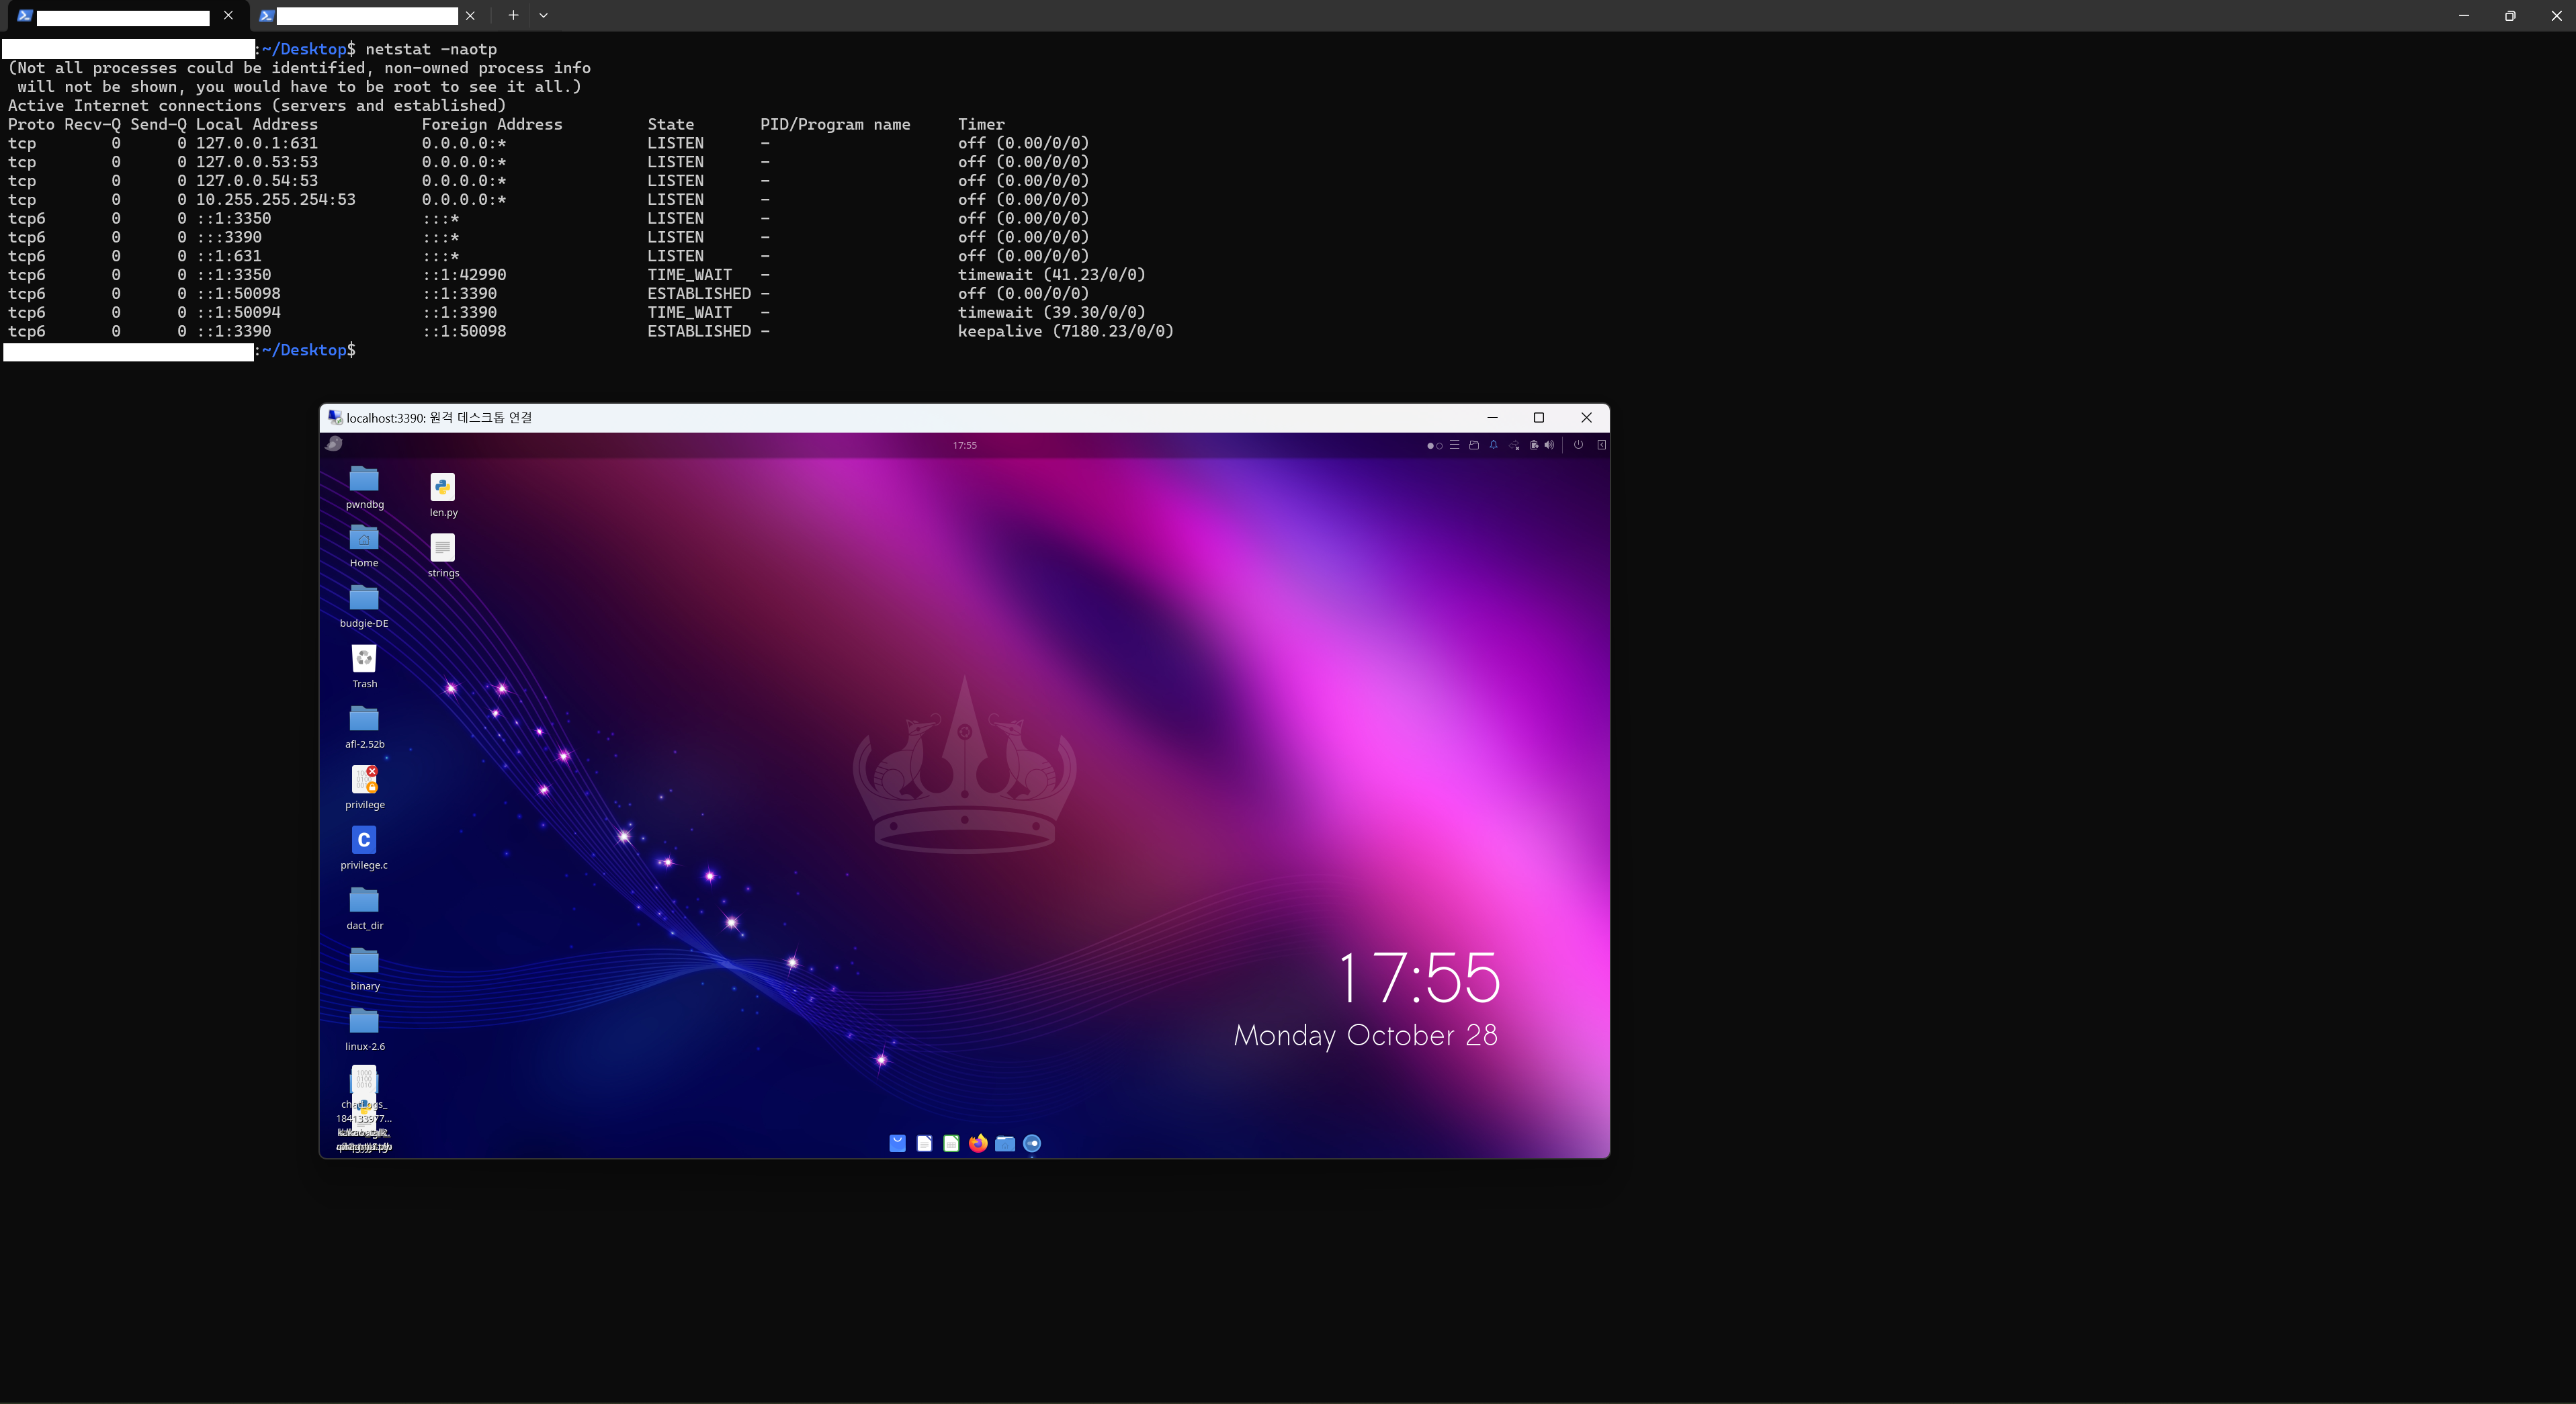The image size is (2576, 1404).
Task: Click the notification bell in panel
Action: click(1493, 445)
